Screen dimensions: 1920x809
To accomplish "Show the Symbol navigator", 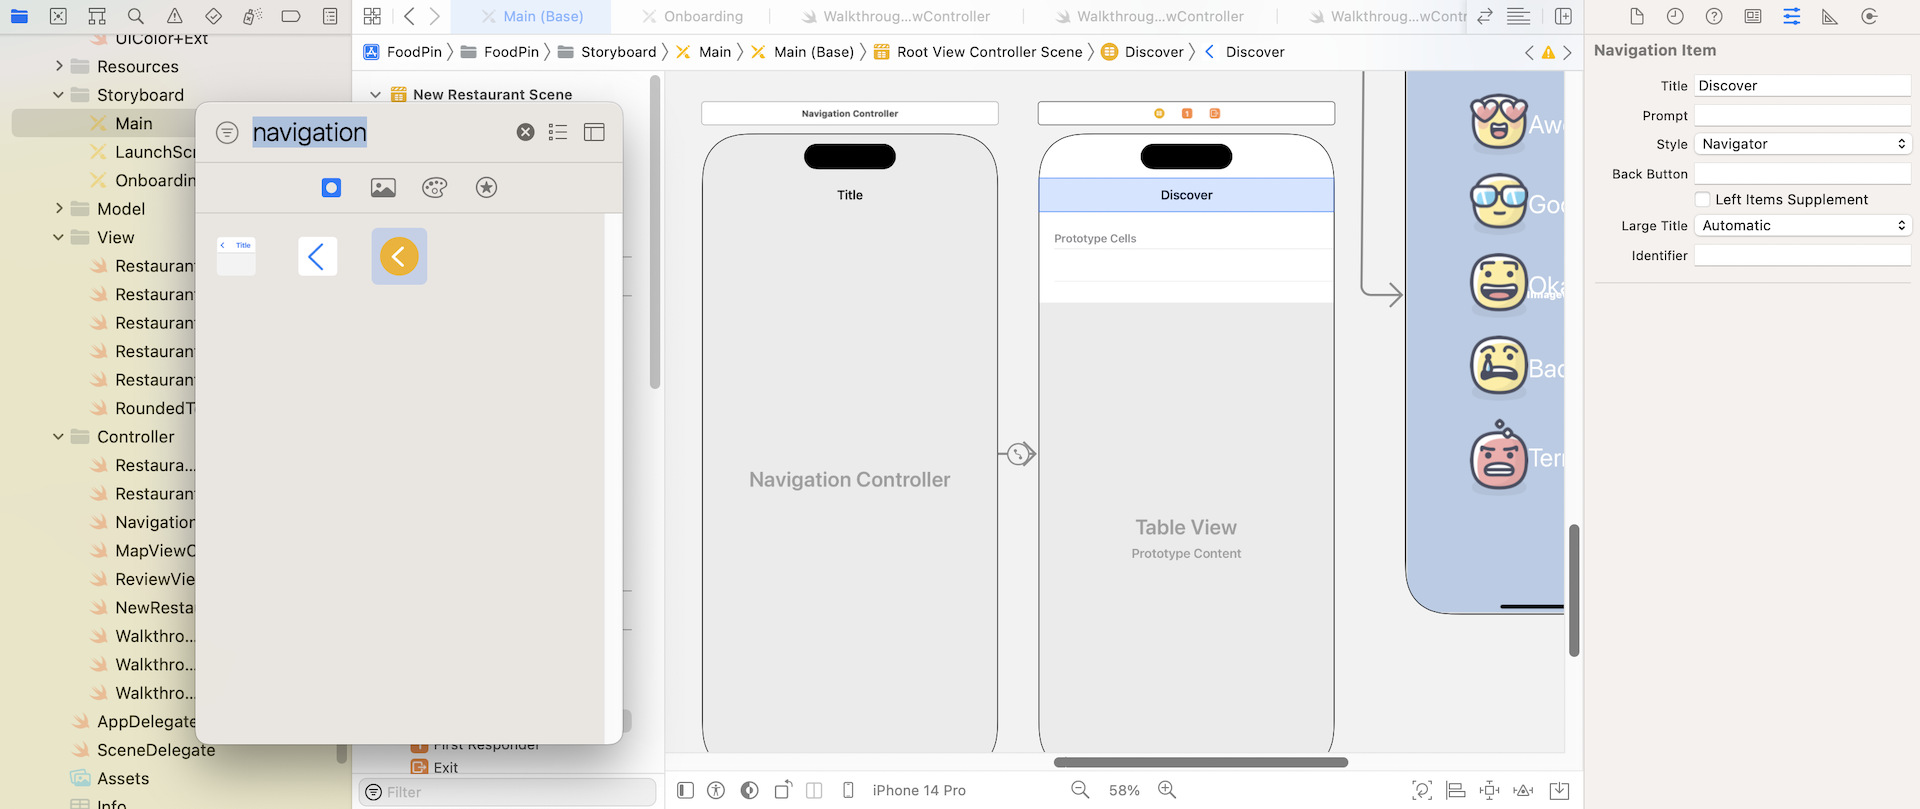I will (97, 16).
